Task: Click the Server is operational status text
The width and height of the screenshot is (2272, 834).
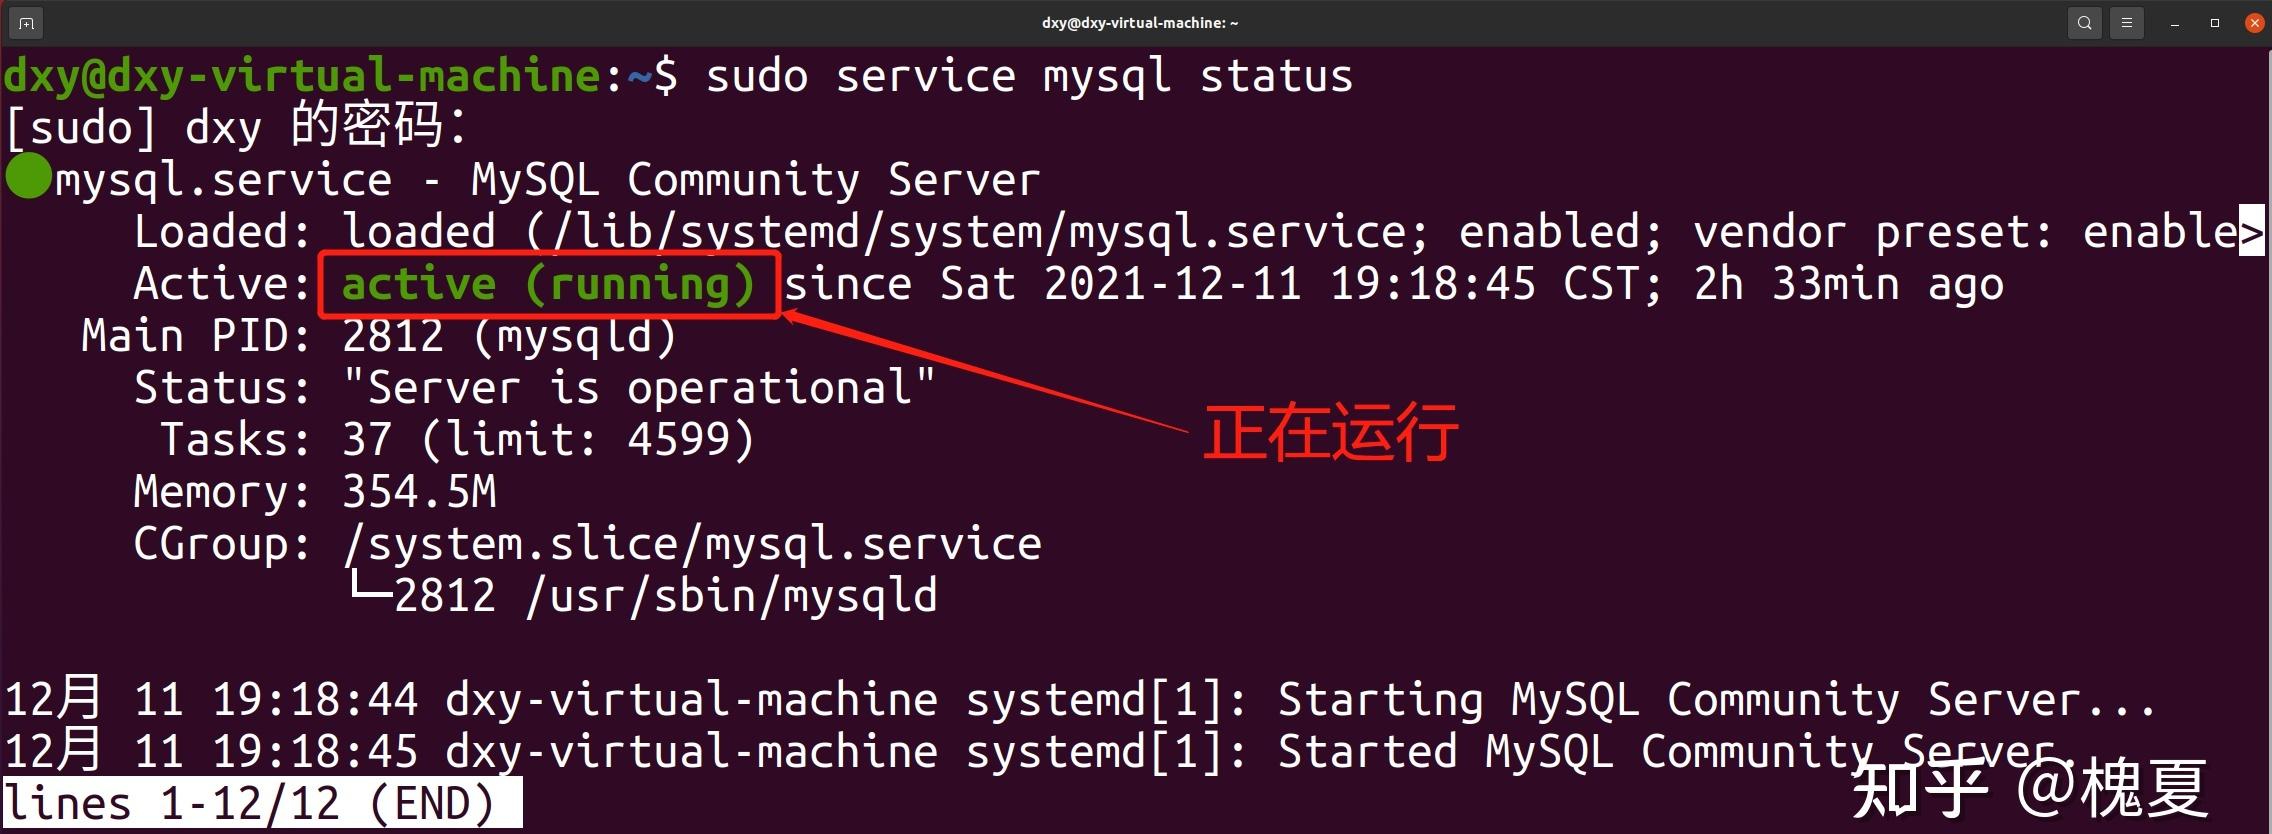Action: [x=639, y=388]
